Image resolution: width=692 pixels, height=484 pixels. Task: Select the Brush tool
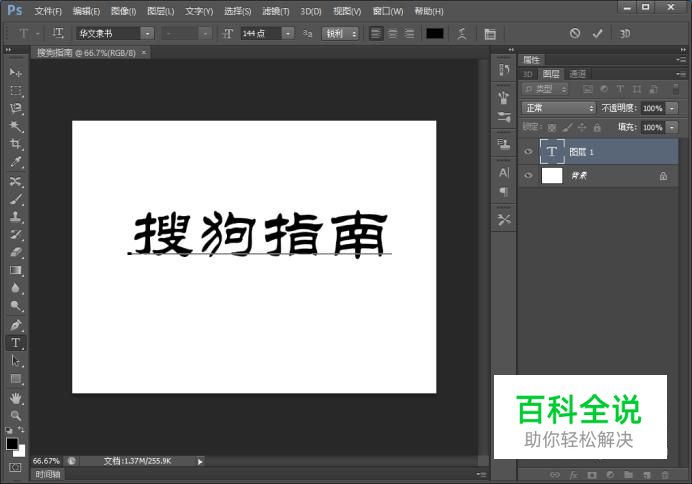(x=15, y=199)
